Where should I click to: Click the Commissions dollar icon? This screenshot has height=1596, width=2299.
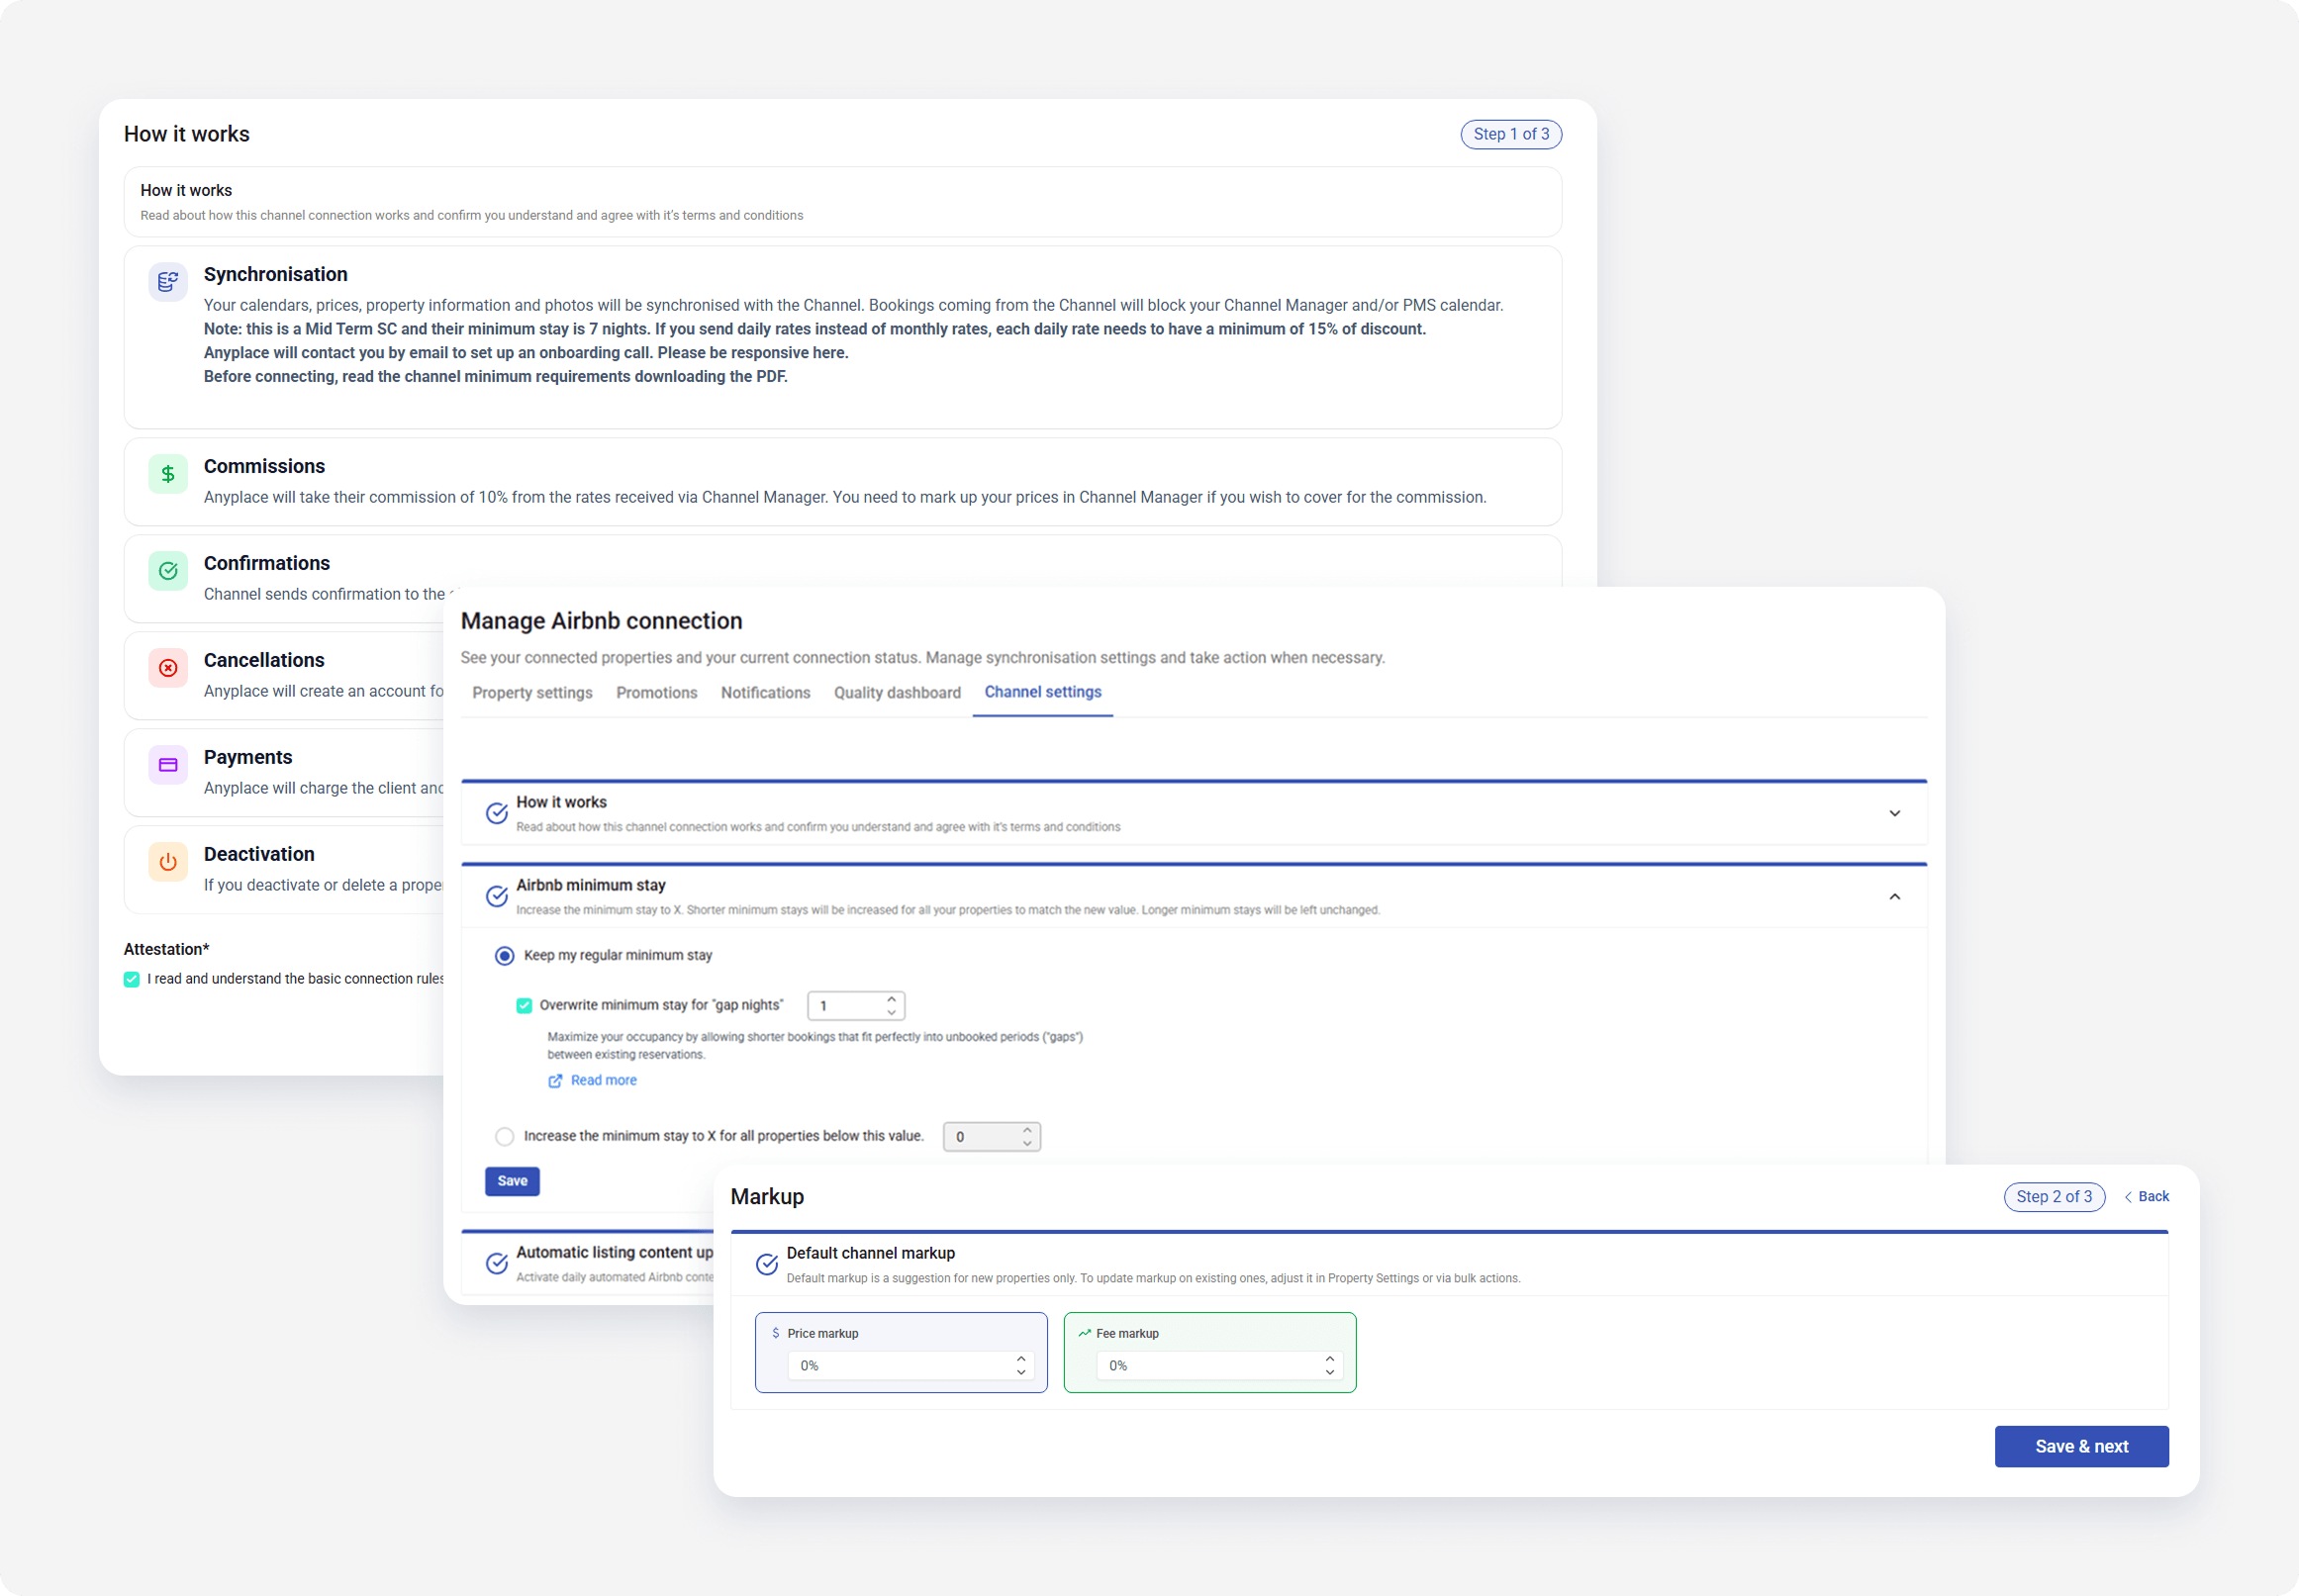coord(168,474)
